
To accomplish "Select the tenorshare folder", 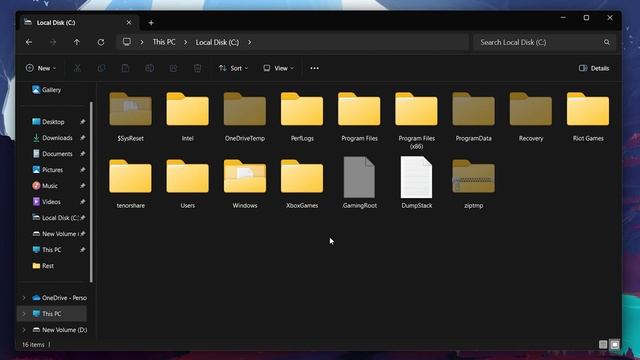I will tap(131, 184).
